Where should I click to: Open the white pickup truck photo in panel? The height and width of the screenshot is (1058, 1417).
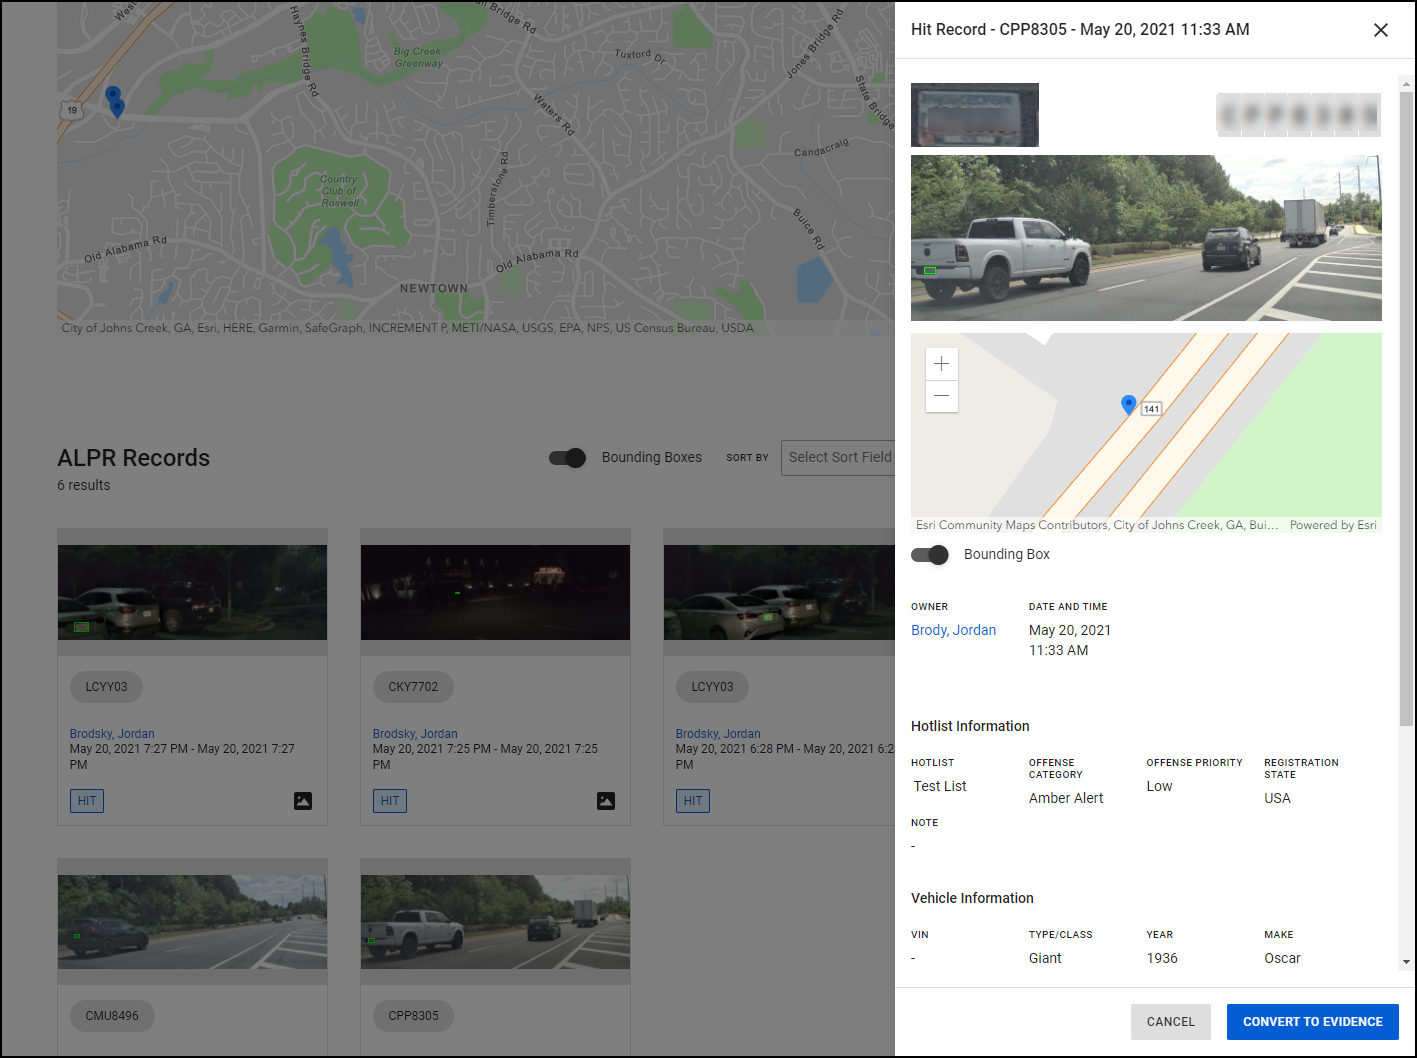(x=1146, y=238)
